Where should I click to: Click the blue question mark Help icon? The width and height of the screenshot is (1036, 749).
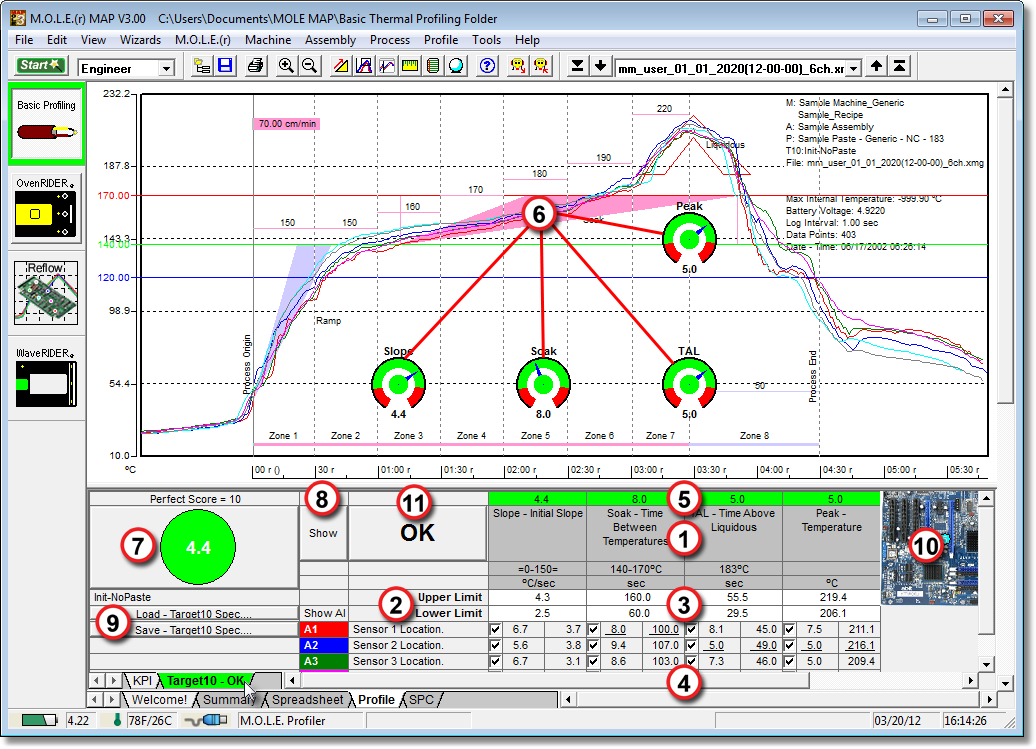coord(488,66)
